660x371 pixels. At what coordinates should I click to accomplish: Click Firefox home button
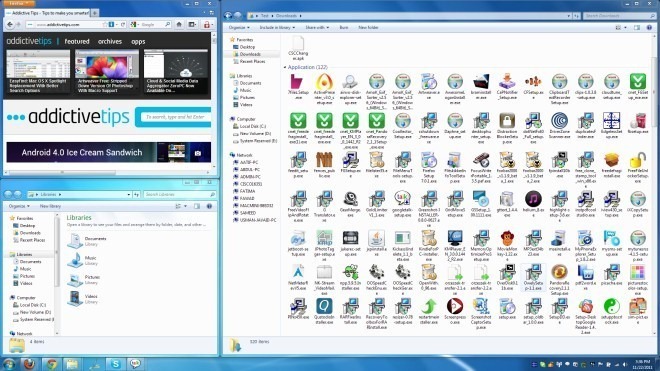[179, 25]
